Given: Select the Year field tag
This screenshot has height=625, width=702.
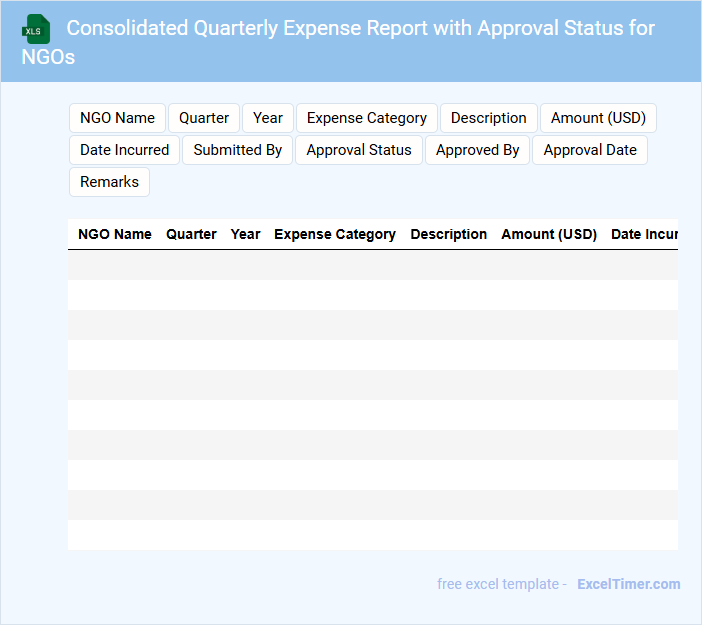Looking at the screenshot, I should click(268, 118).
